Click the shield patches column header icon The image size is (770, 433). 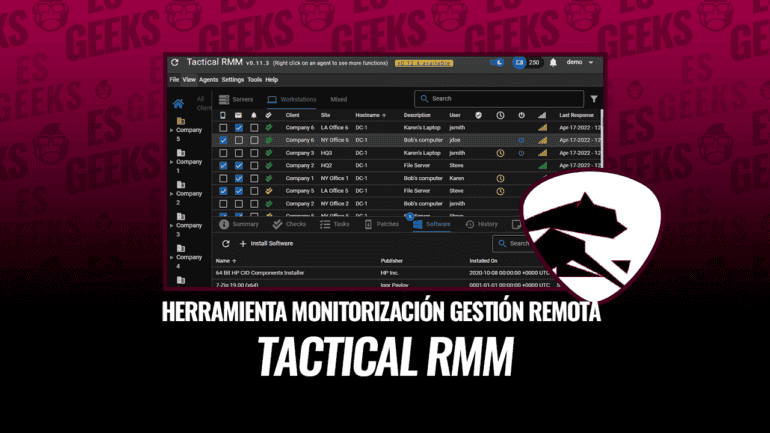(x=478, y=115)
